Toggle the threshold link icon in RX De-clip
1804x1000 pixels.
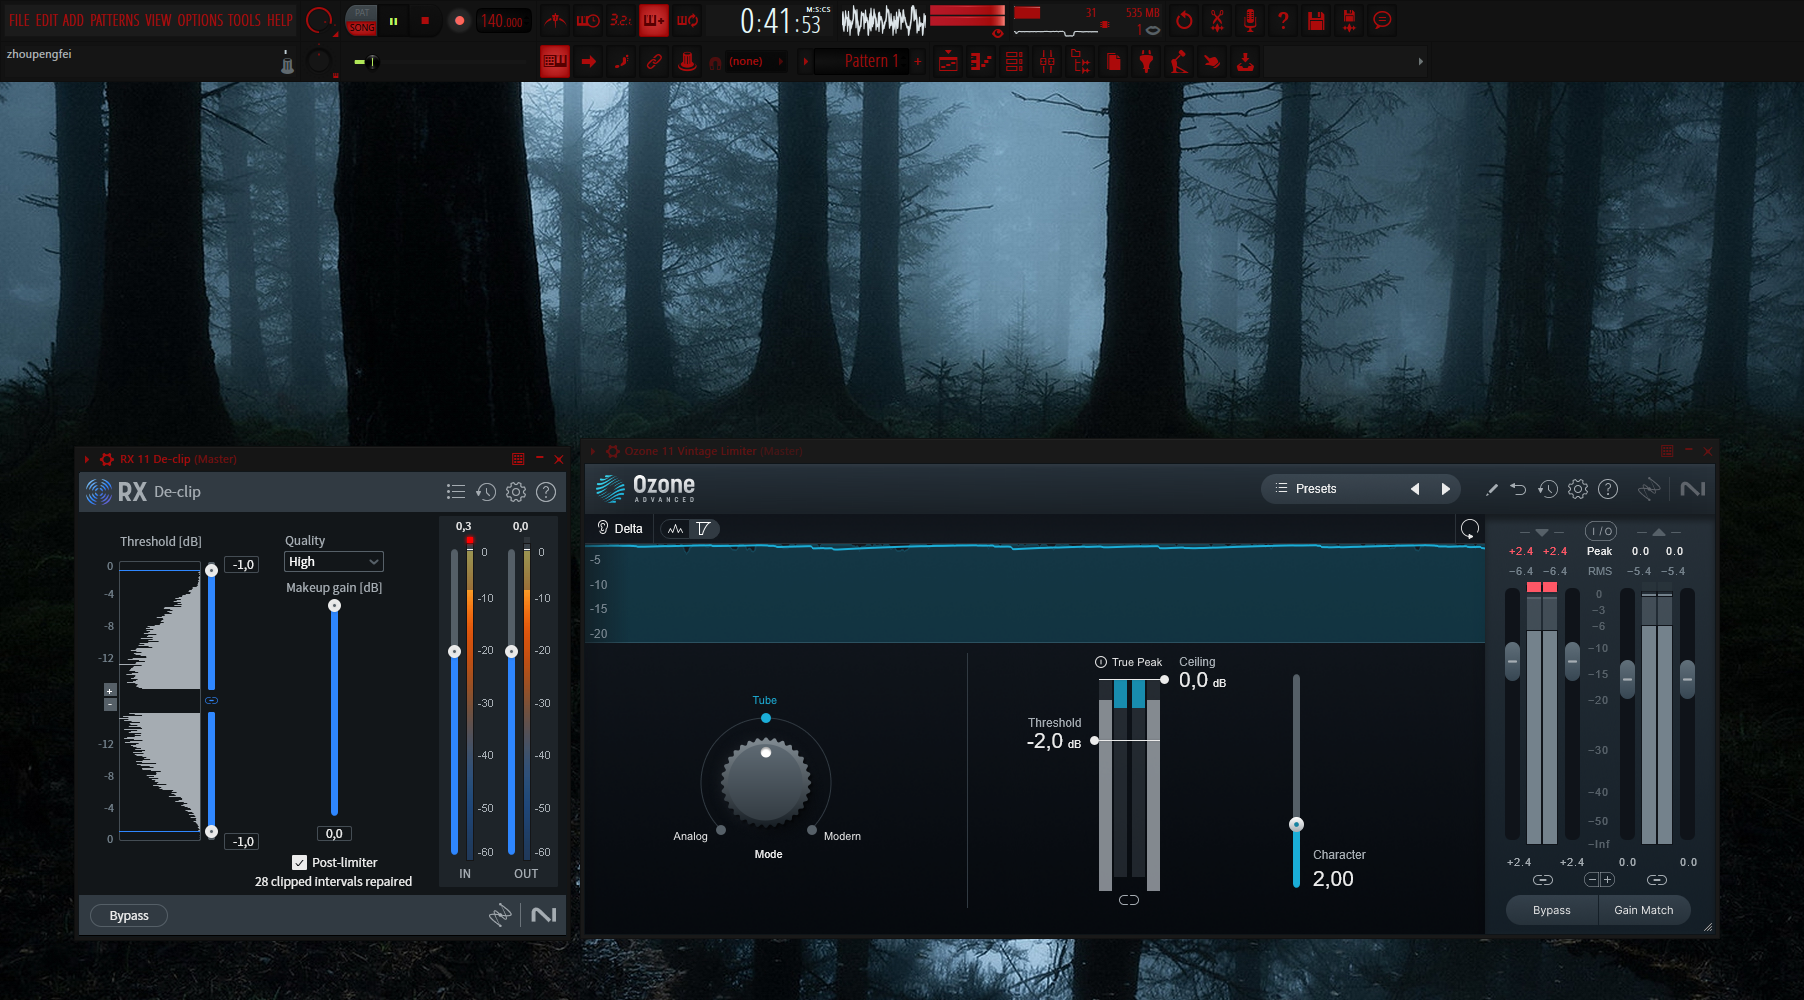tap(211, 701)
